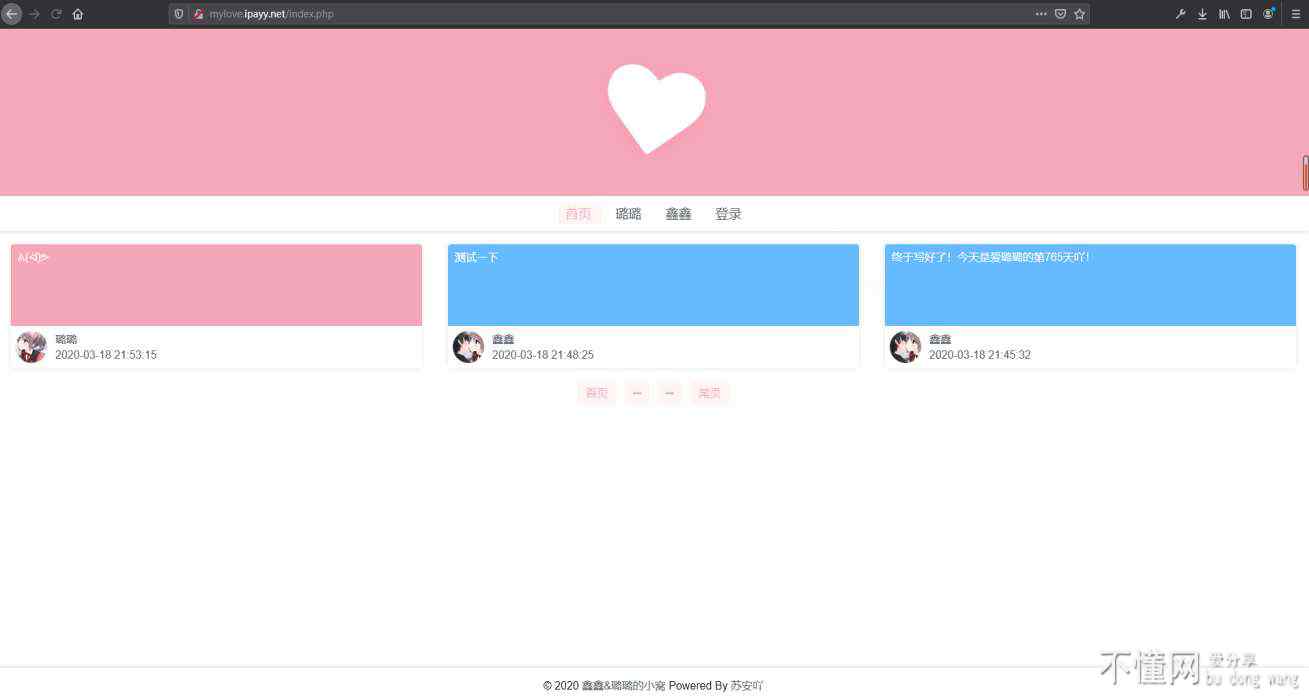Open the hamburger application menu
This screenshot has width=1309, height=700.
[x=1295, y=14]
